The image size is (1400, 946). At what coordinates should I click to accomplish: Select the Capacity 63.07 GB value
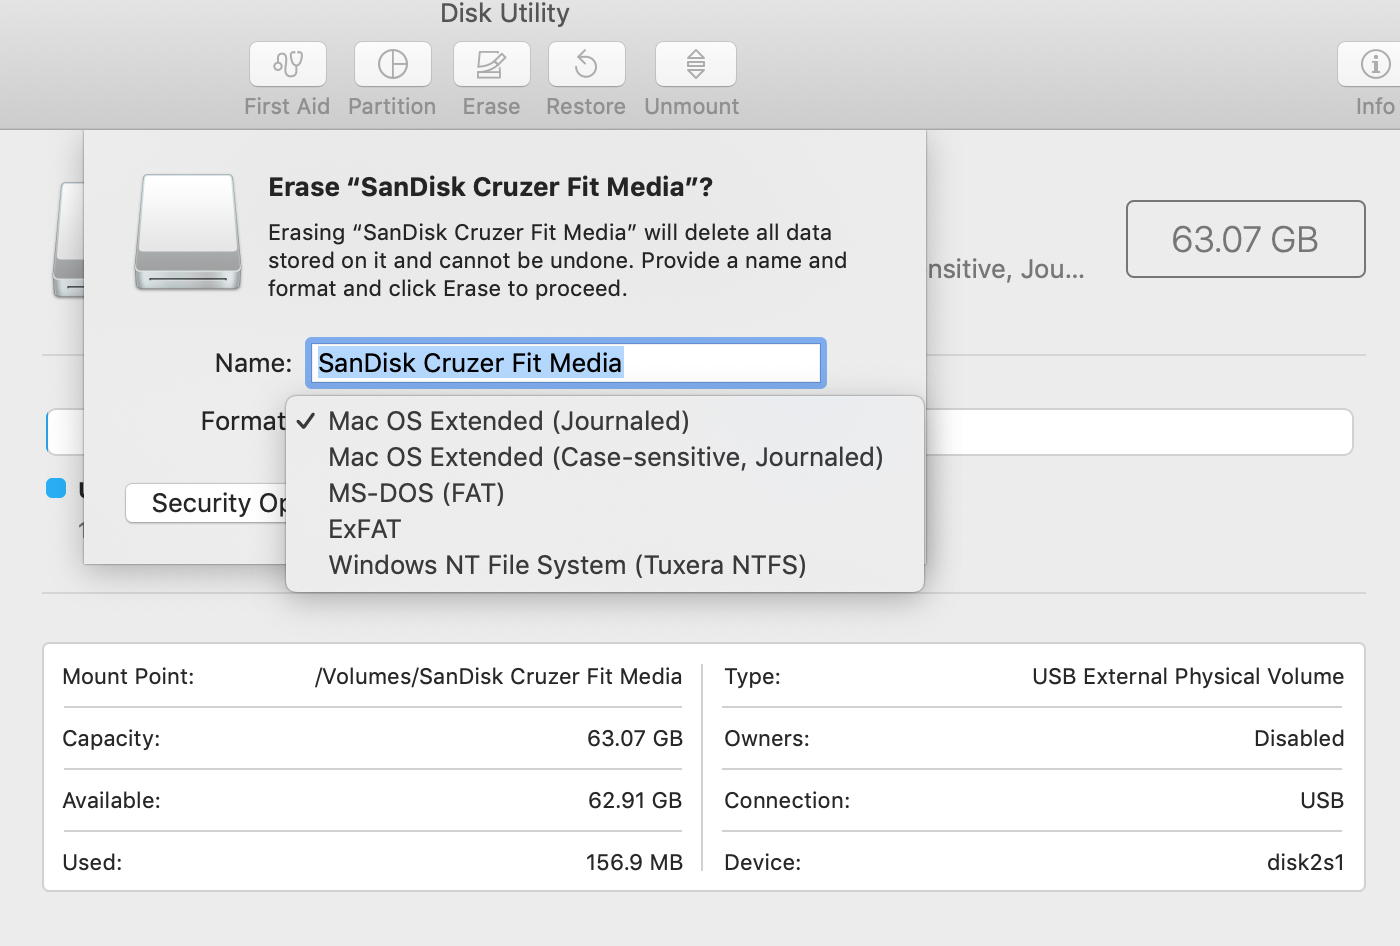point(634,739)
